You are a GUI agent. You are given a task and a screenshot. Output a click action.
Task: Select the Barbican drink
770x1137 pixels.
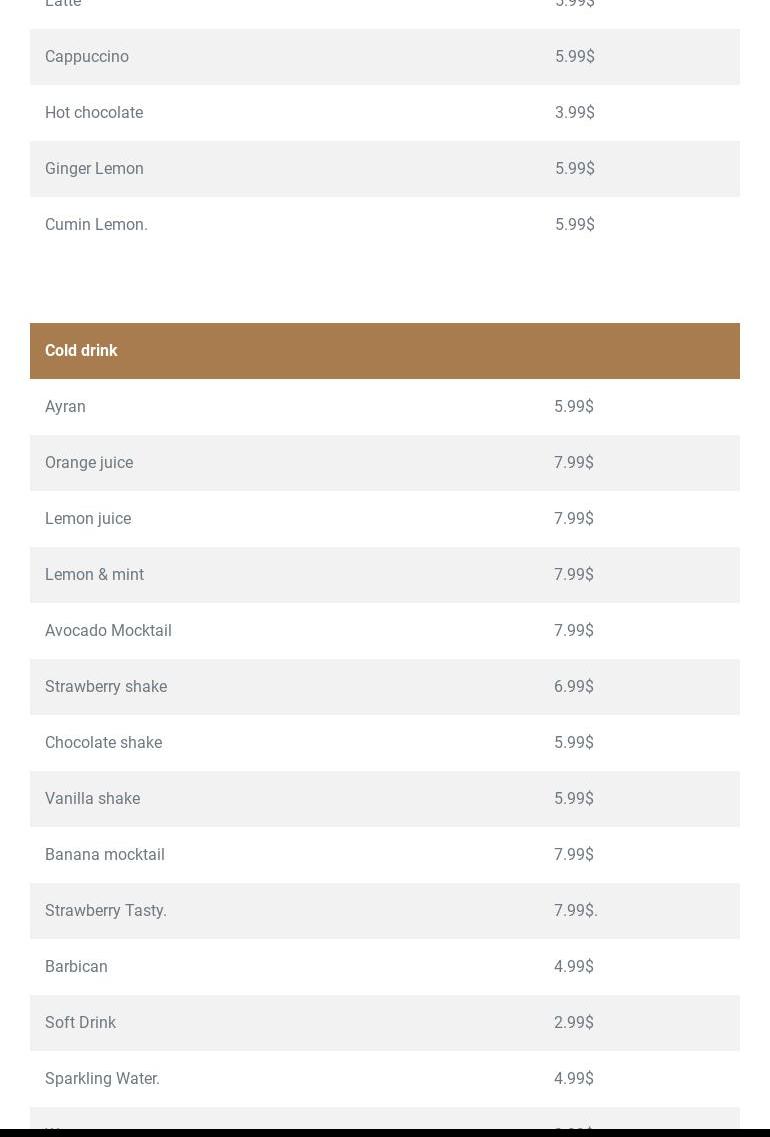click(x=76, y=967)
